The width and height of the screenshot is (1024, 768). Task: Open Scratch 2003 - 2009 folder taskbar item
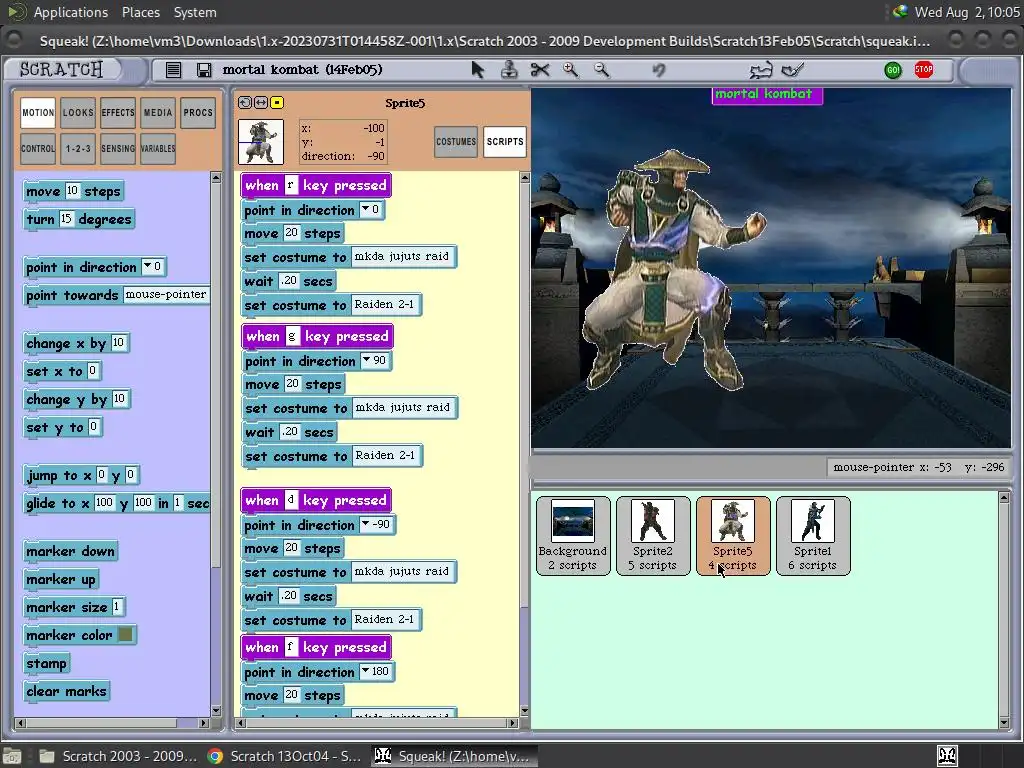point(118,756)
